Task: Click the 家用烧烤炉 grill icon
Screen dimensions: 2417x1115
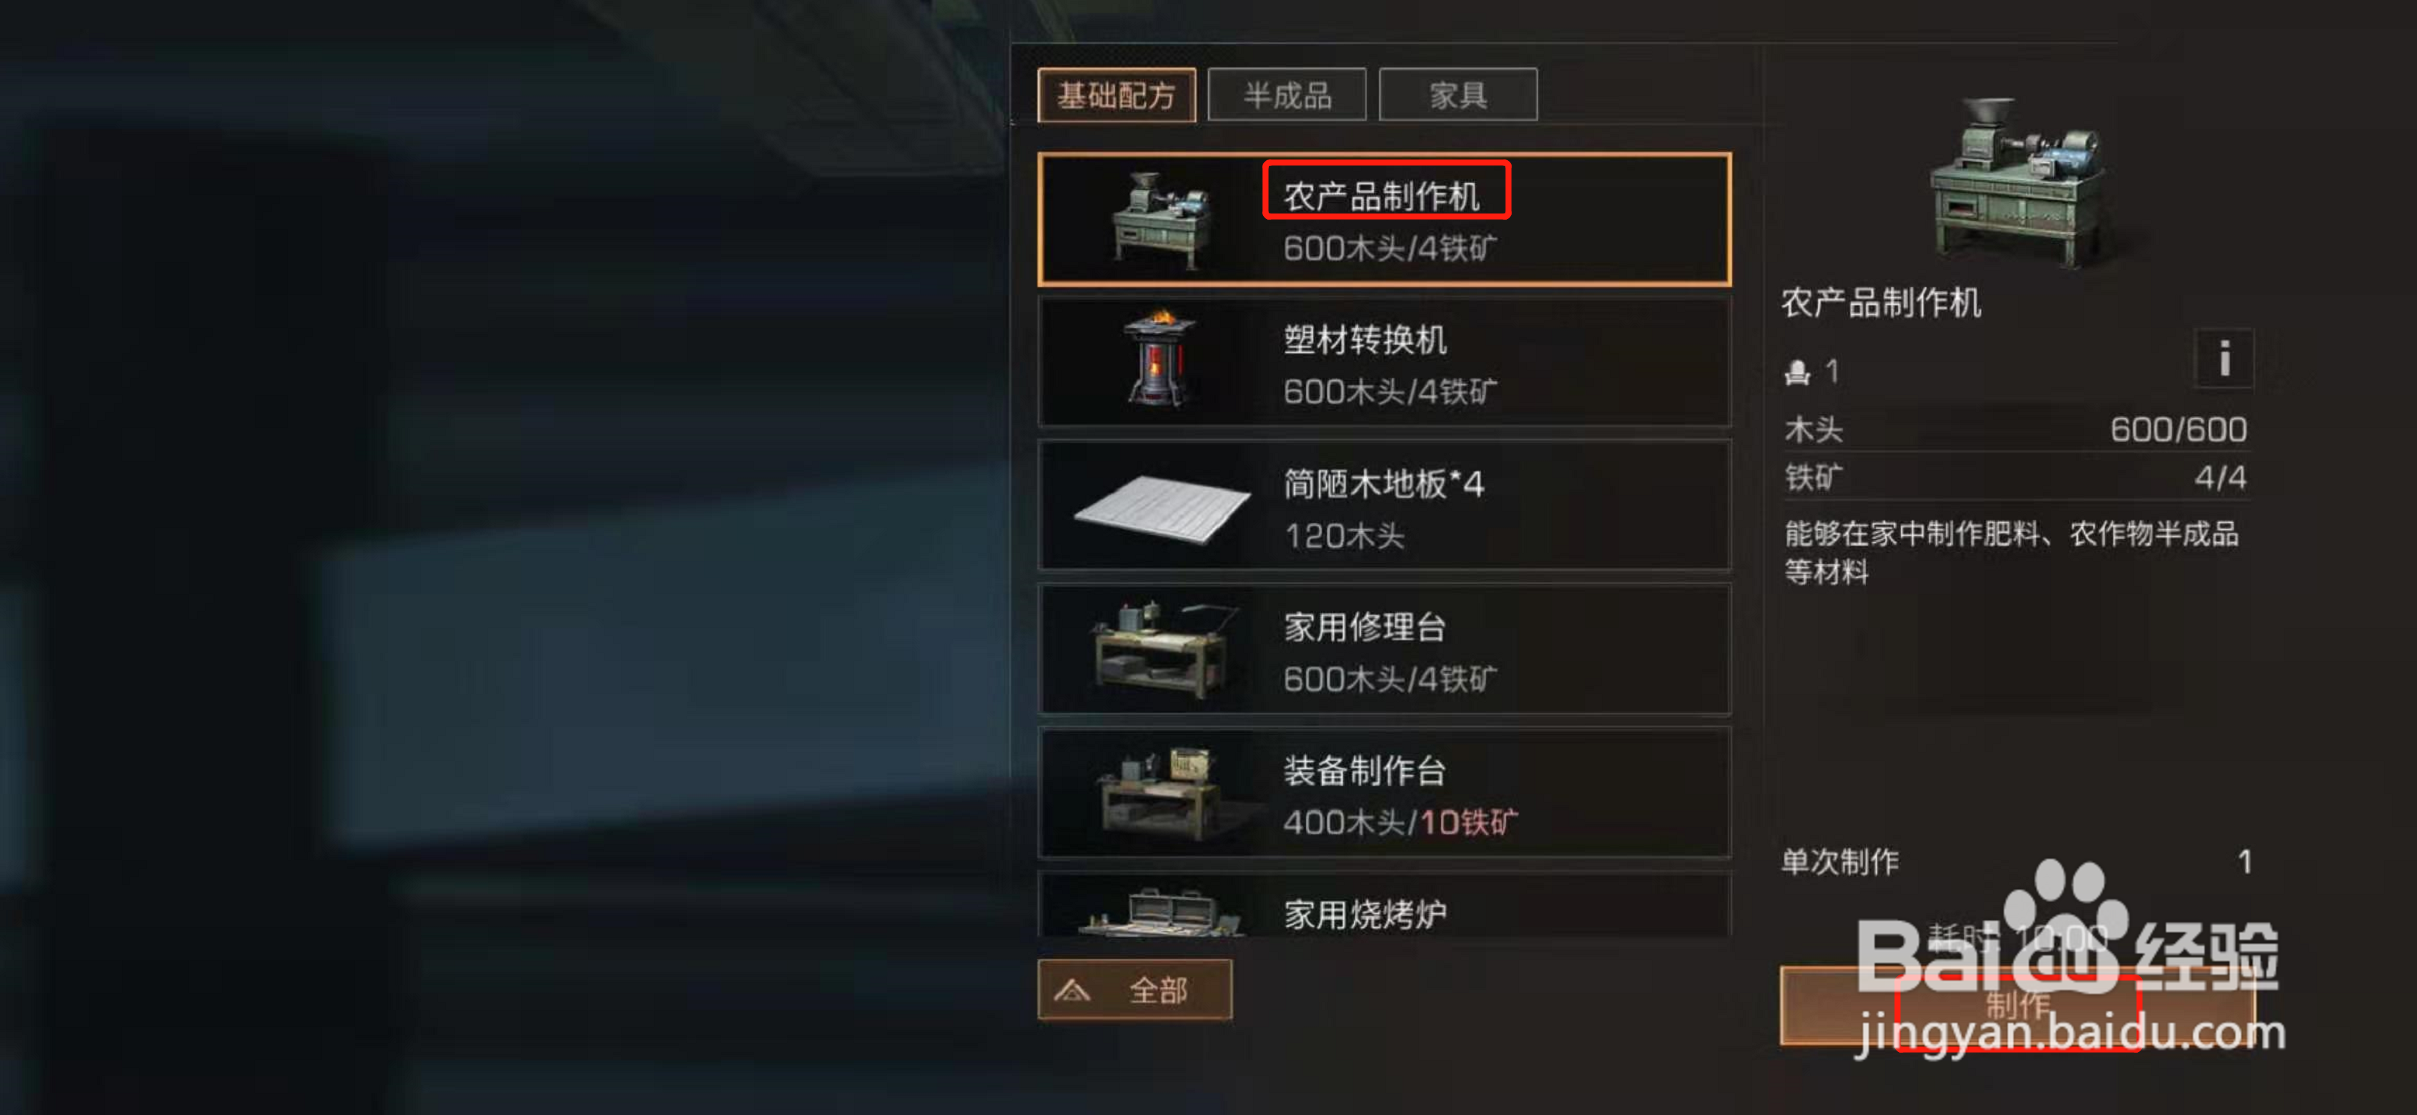Action: tap(1161, 912)
